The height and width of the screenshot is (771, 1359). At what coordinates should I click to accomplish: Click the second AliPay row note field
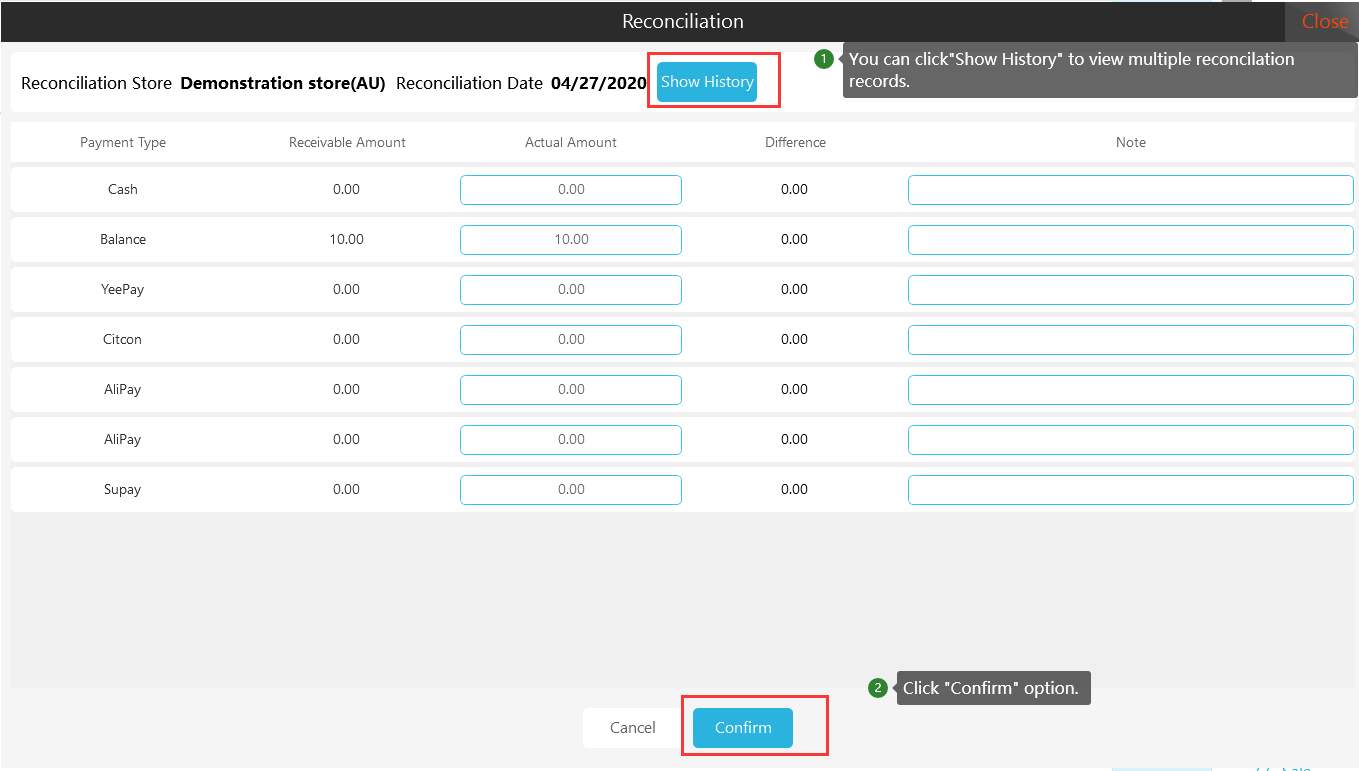click(1130, 440)
